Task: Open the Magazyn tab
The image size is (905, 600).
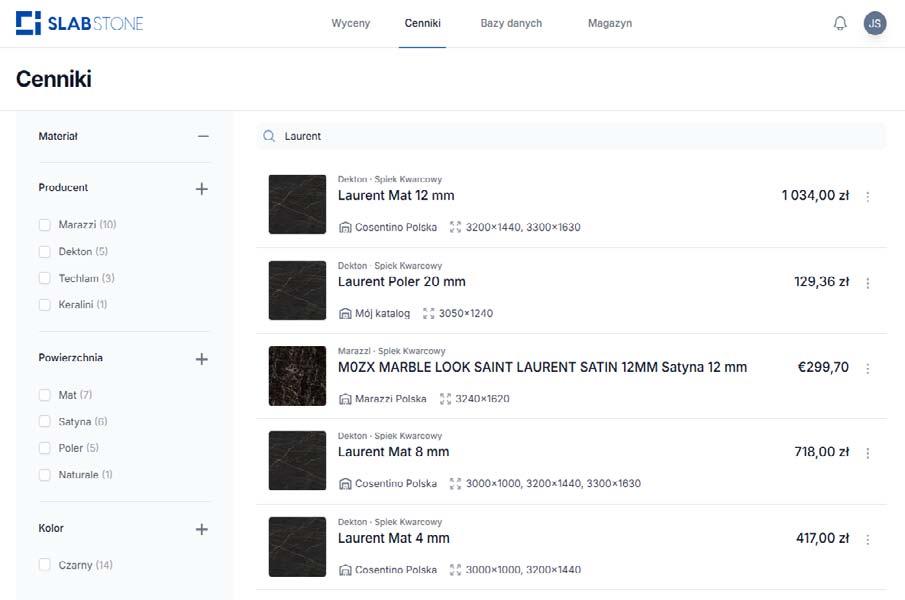Action: point(610,23)
